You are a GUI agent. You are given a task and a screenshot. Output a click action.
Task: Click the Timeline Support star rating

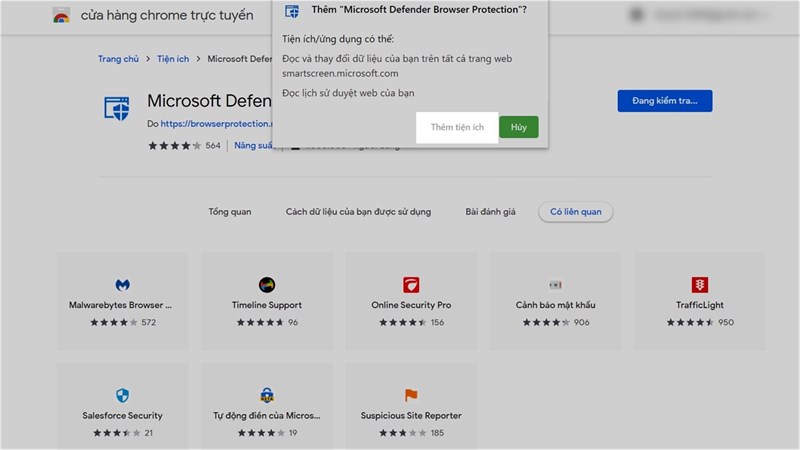260,322
